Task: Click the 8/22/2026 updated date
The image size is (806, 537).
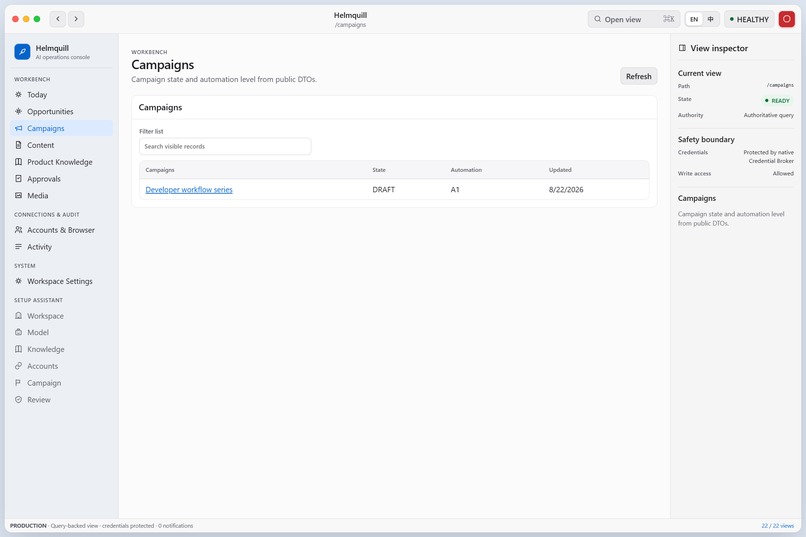Action: 566,190
